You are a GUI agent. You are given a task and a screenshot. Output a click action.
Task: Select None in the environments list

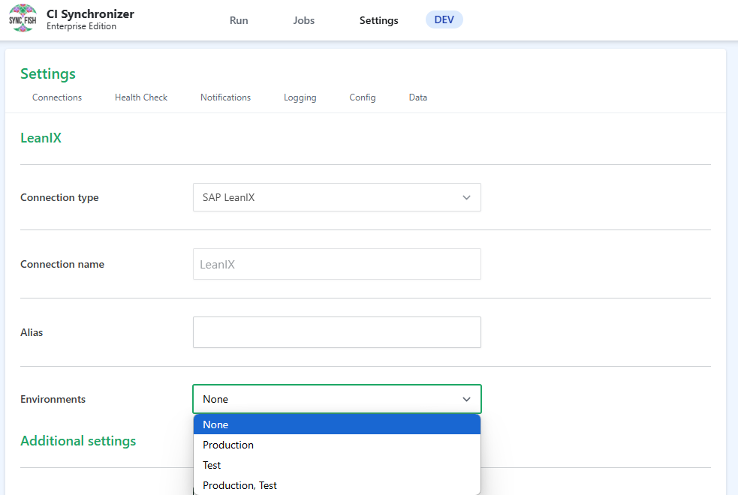pyautogui.click(x=337, y=424)
